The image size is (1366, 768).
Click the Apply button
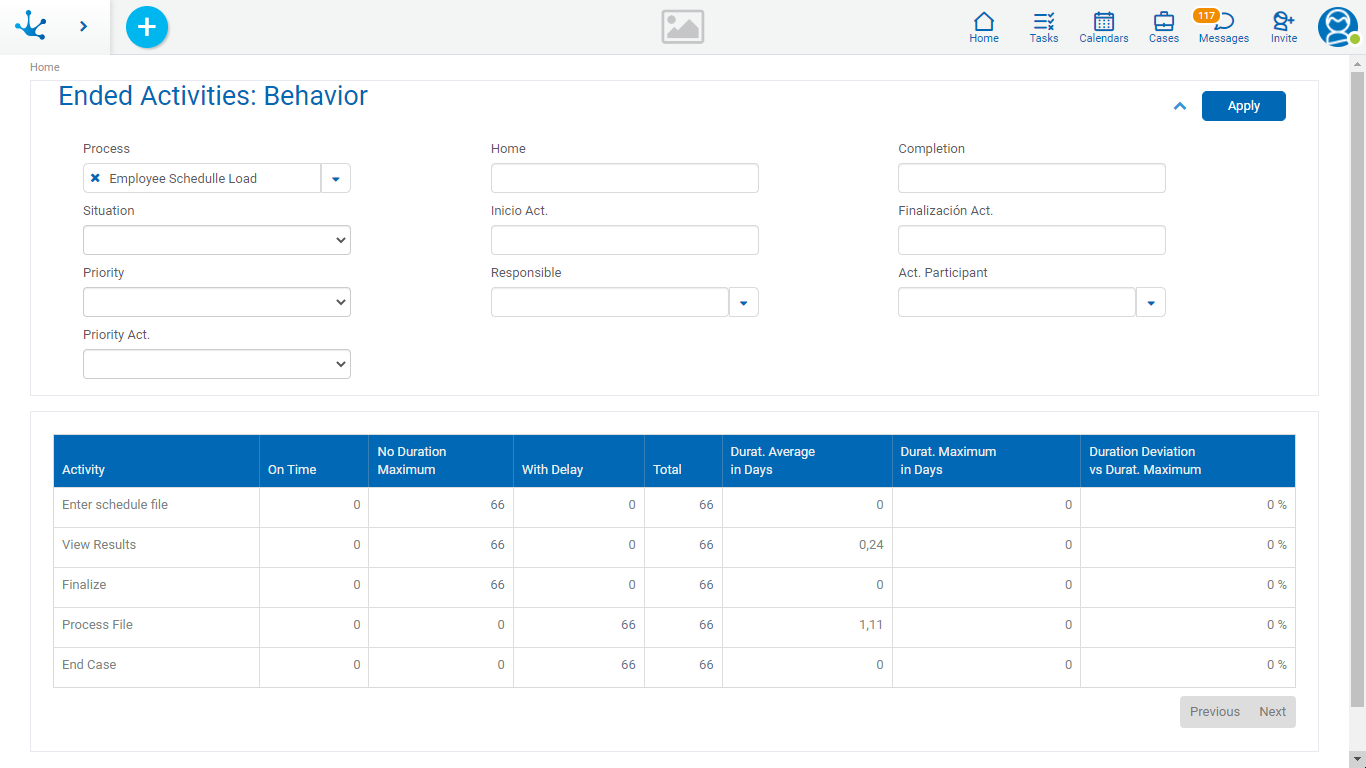[1243, 106]
